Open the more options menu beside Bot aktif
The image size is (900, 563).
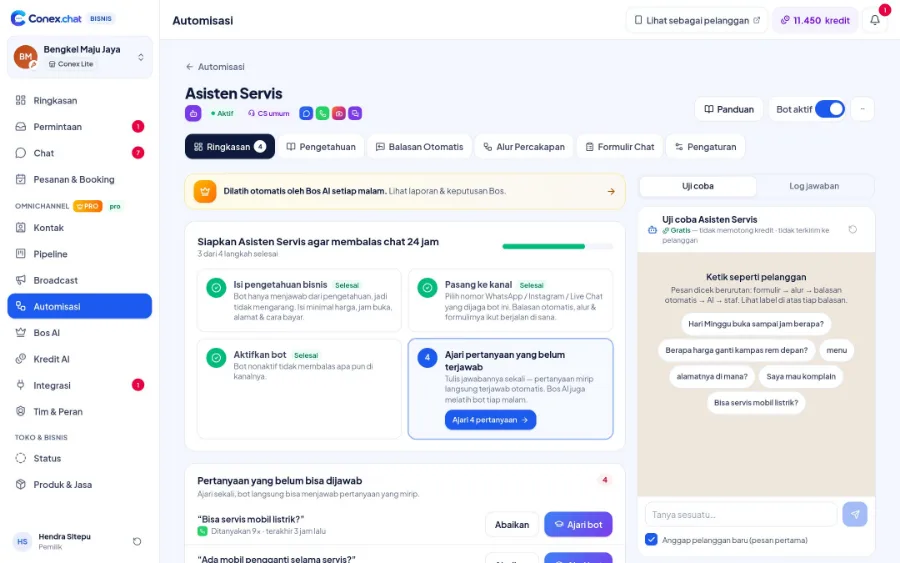[x=862, y=109]
